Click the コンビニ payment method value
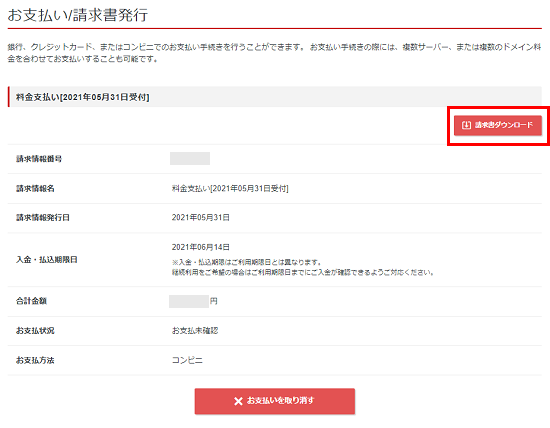Image resolution: width=550 pixels, height=428 pixels. coord(187,360)
